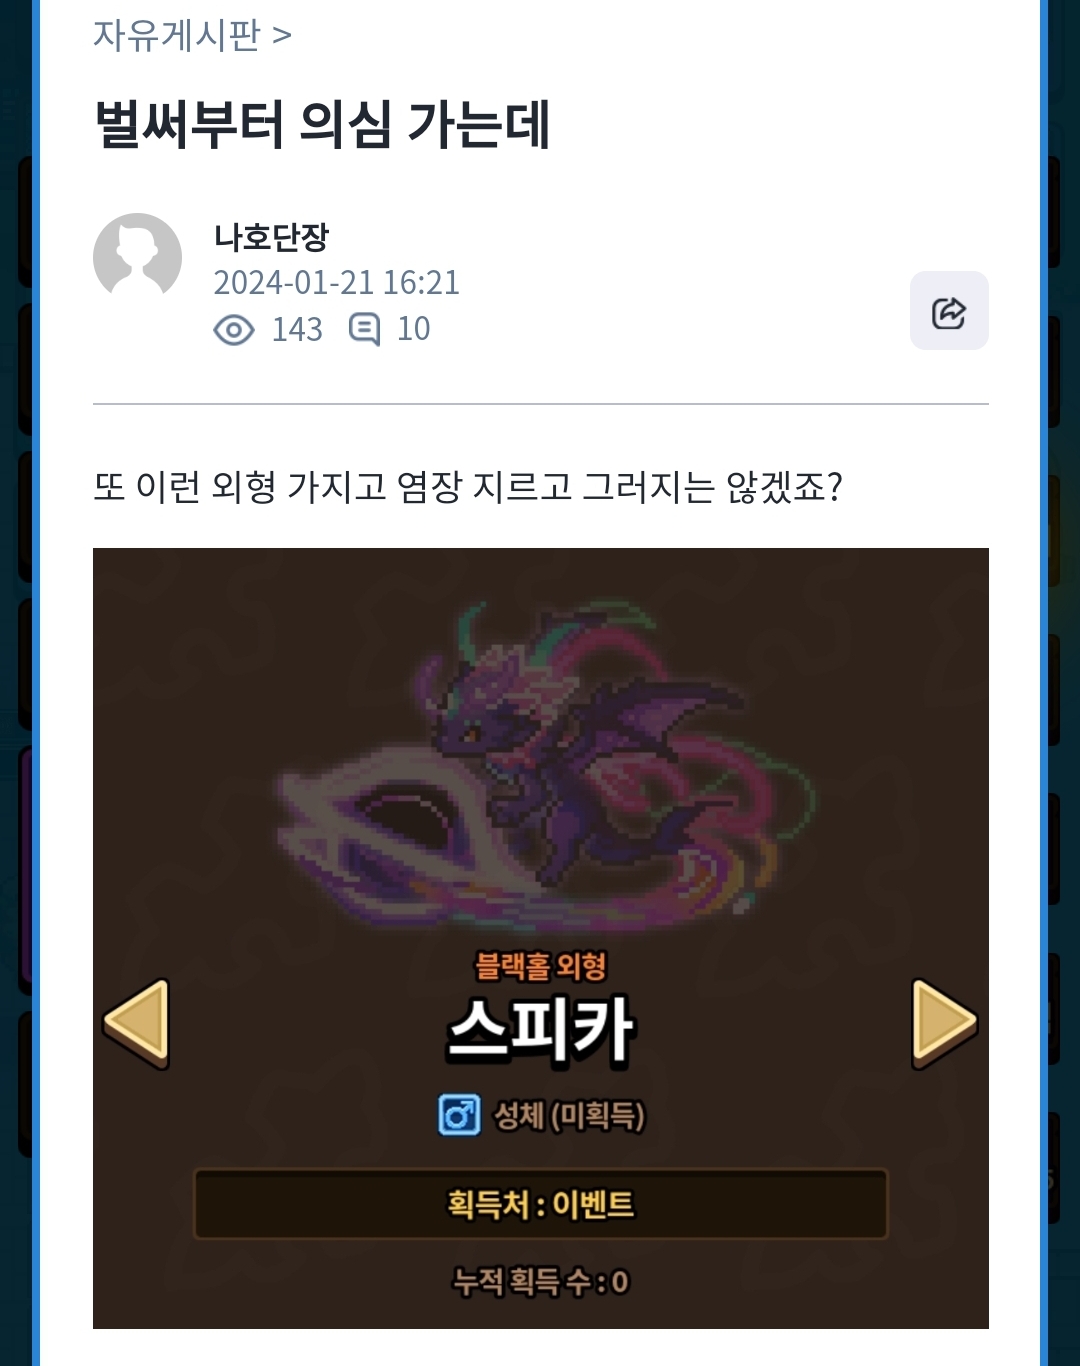
Task: Click the left gold arrow for previous skin
Action: click(x=137, y=1023)
